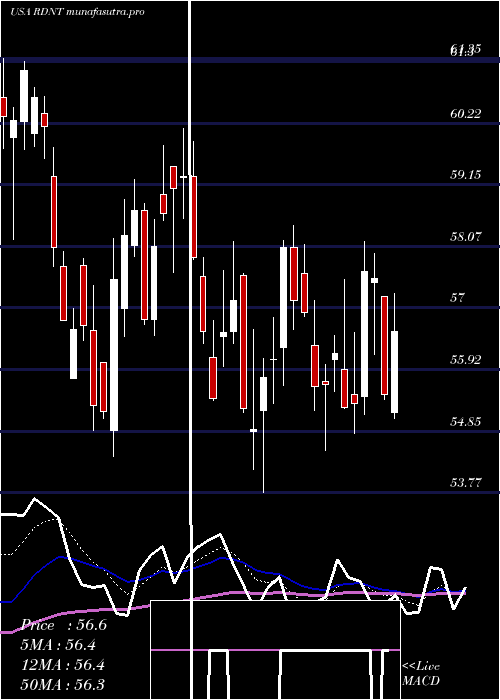Click the '50MA : 56.3' readout
Image resolution: width=500 pixels, height=700 pixels.
click(63, 684)
